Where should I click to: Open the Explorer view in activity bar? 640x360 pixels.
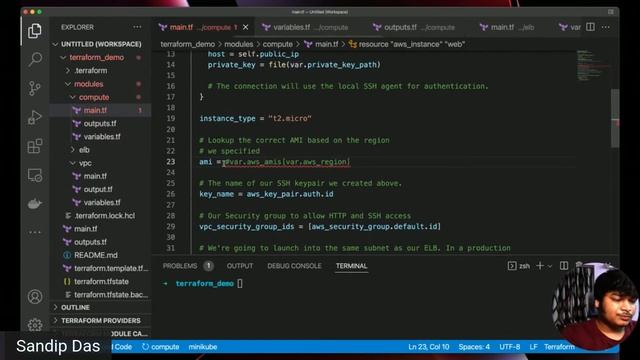[x=35, y=31]
